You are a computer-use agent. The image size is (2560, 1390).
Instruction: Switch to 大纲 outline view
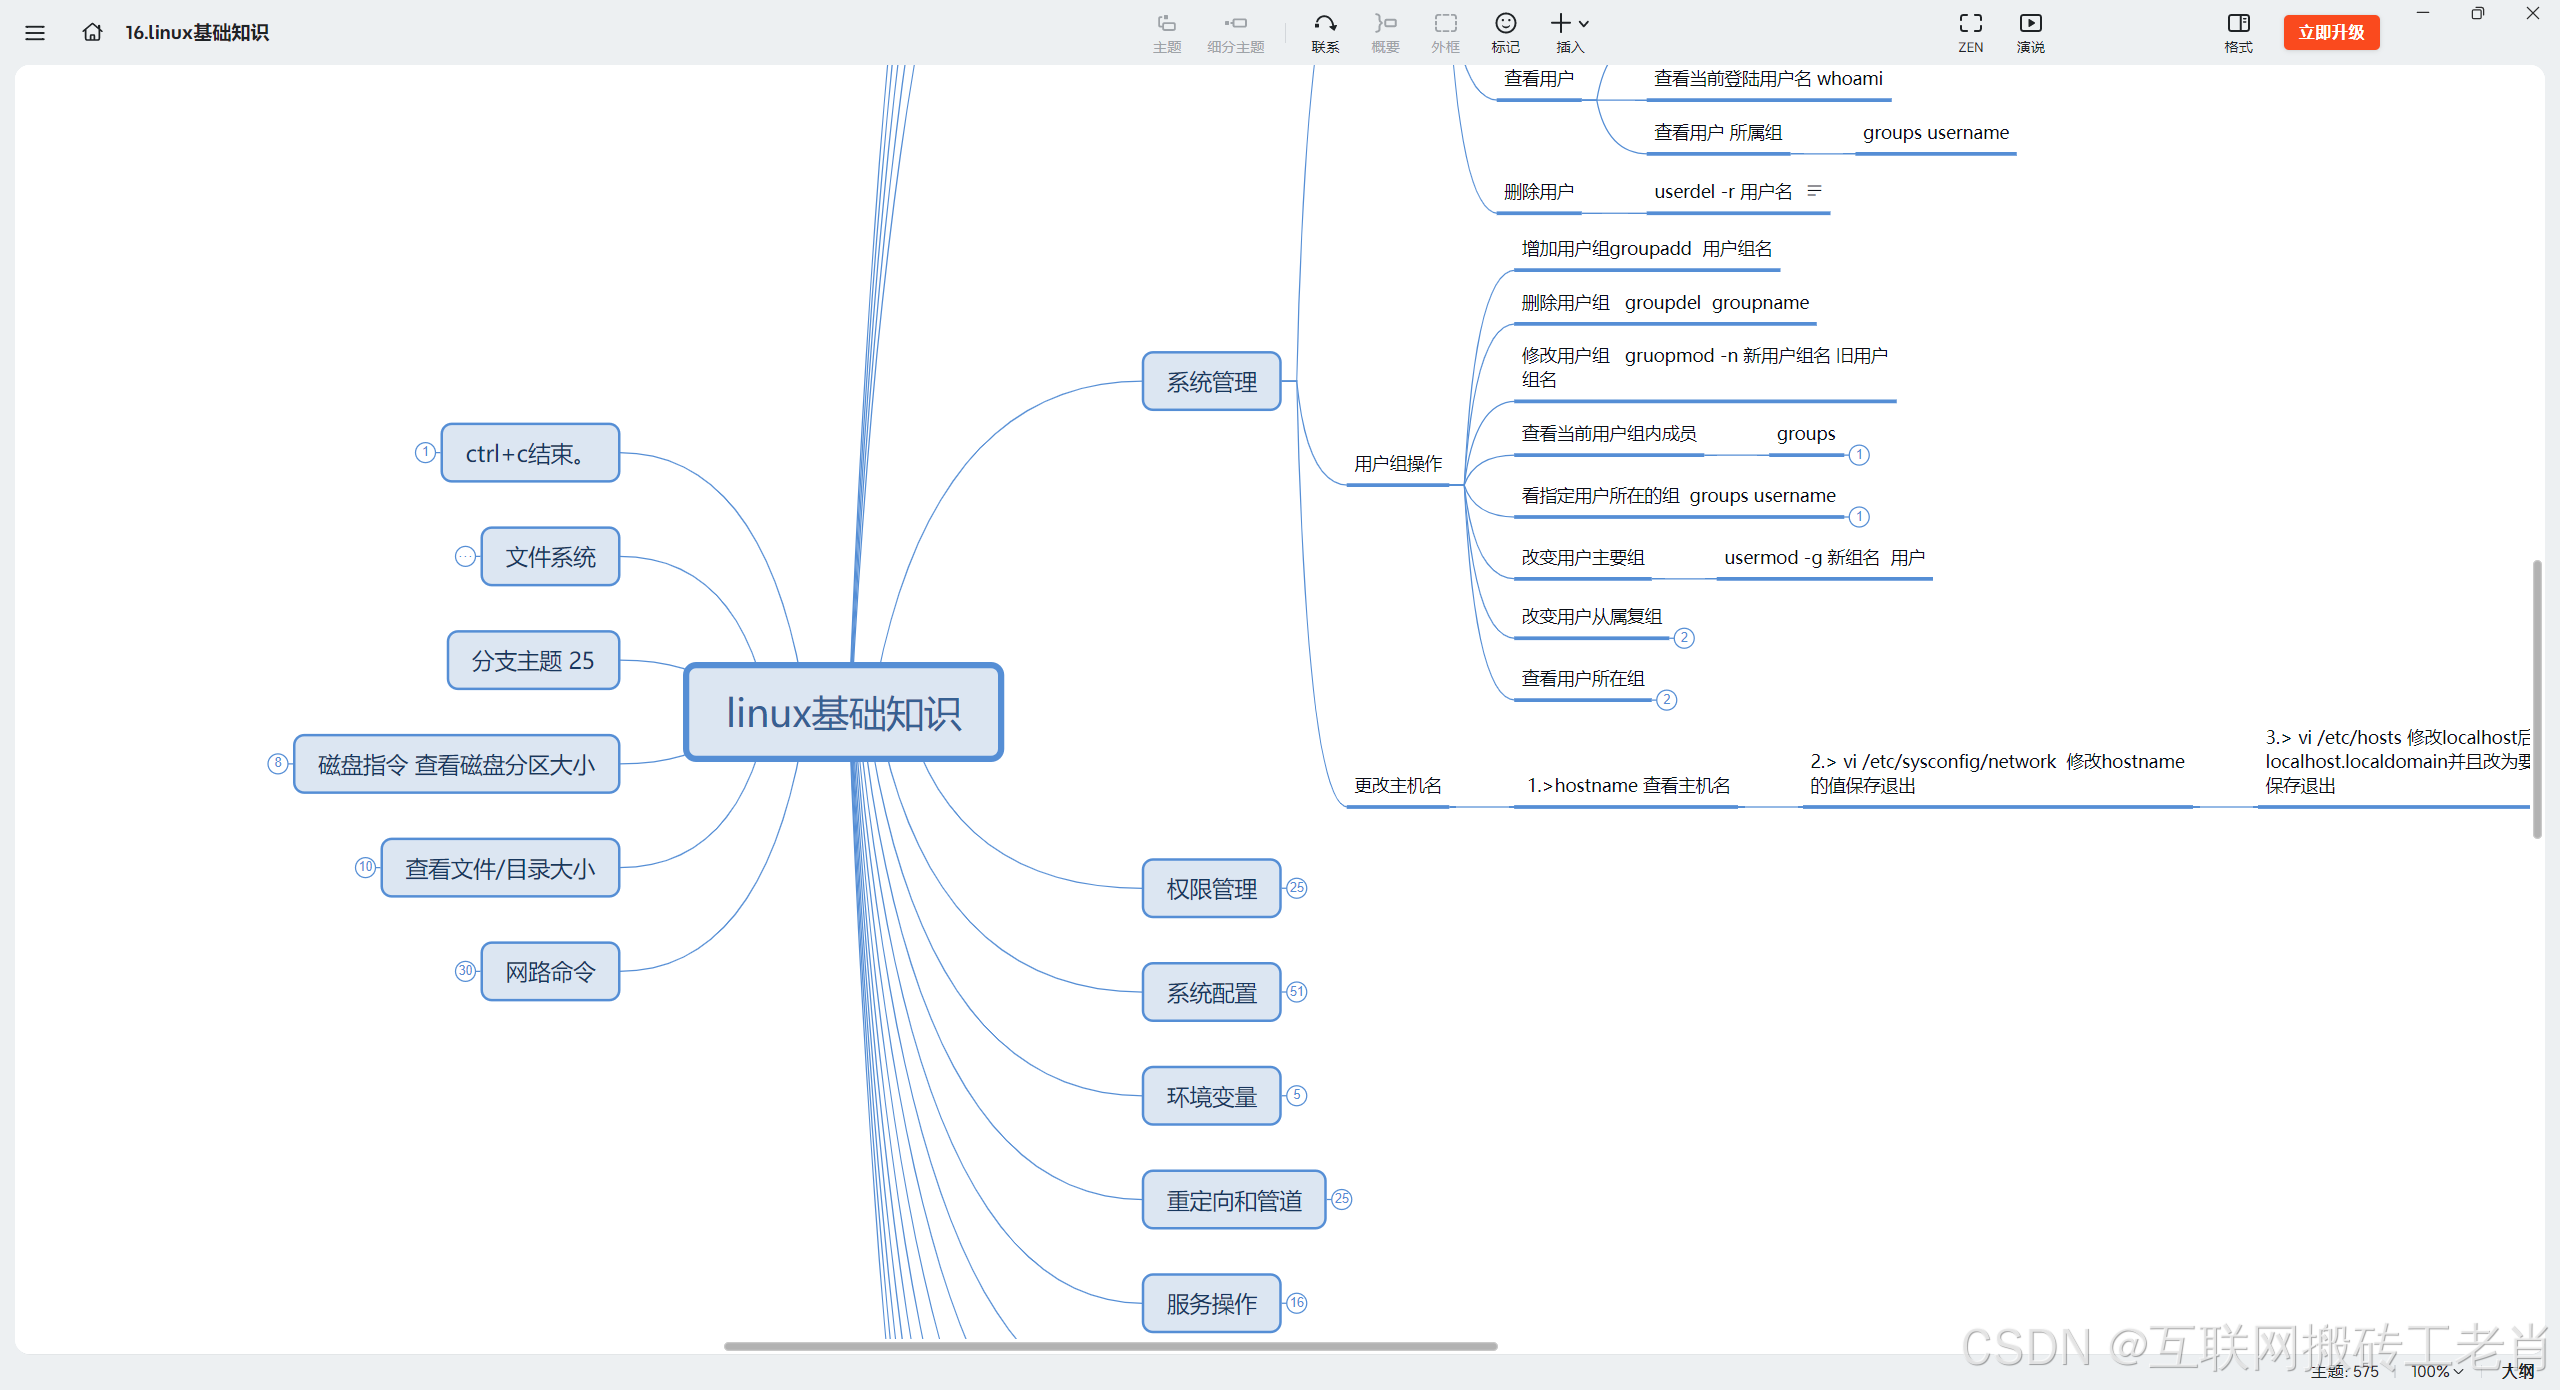(2518, 1371)
